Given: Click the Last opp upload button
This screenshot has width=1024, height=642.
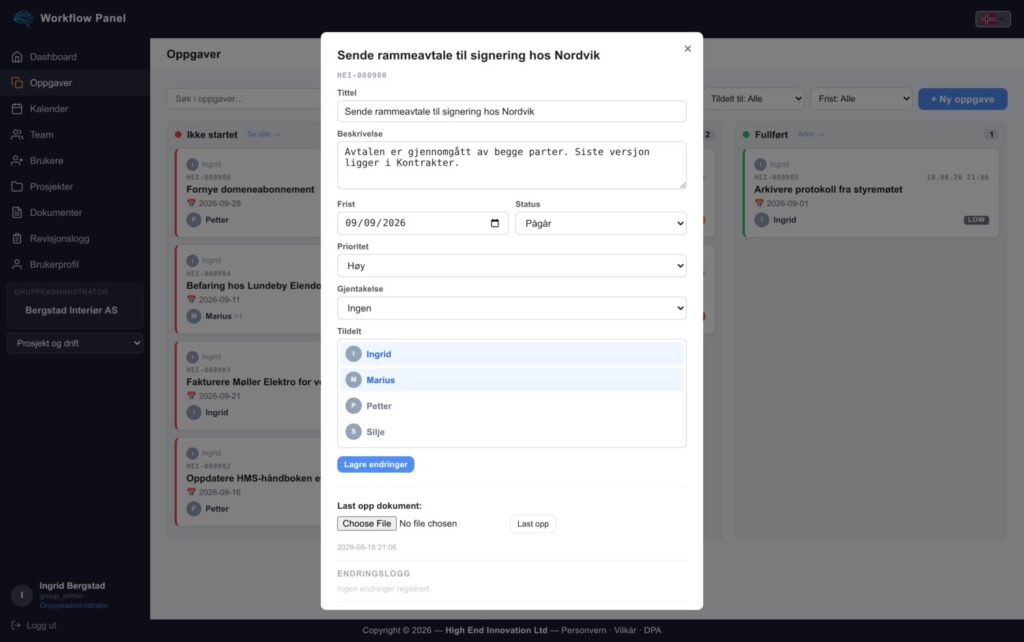Looking at the screenshot, I should [533, 524].
